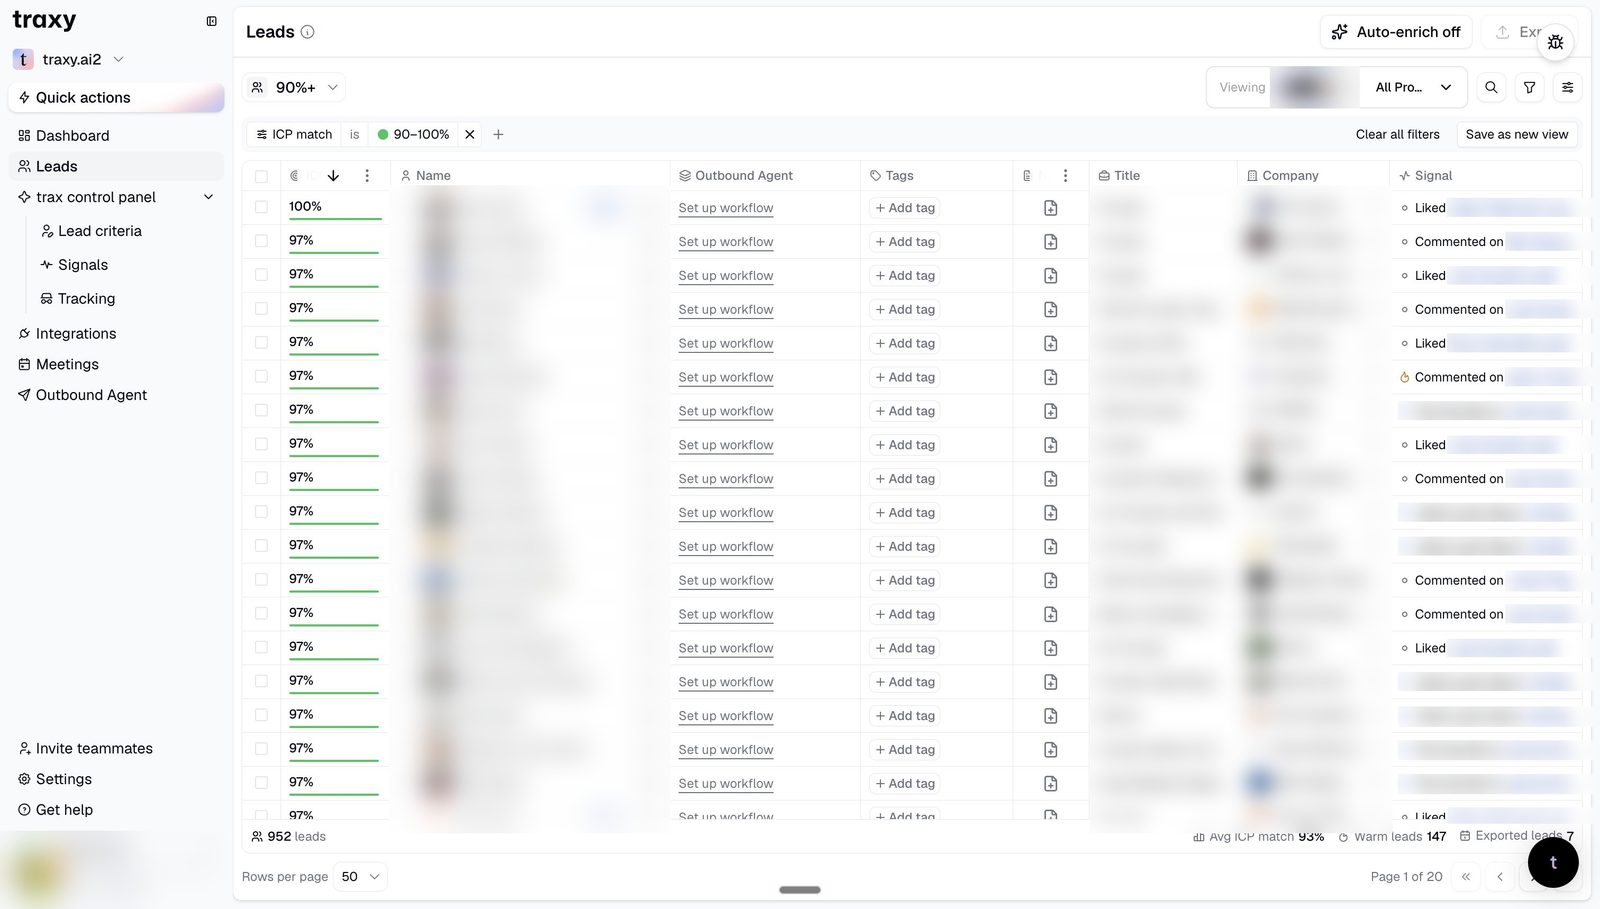This screenshot has width=1600, height=909.
Task: Open Settings in sidebar
Action: click(116, 779)
